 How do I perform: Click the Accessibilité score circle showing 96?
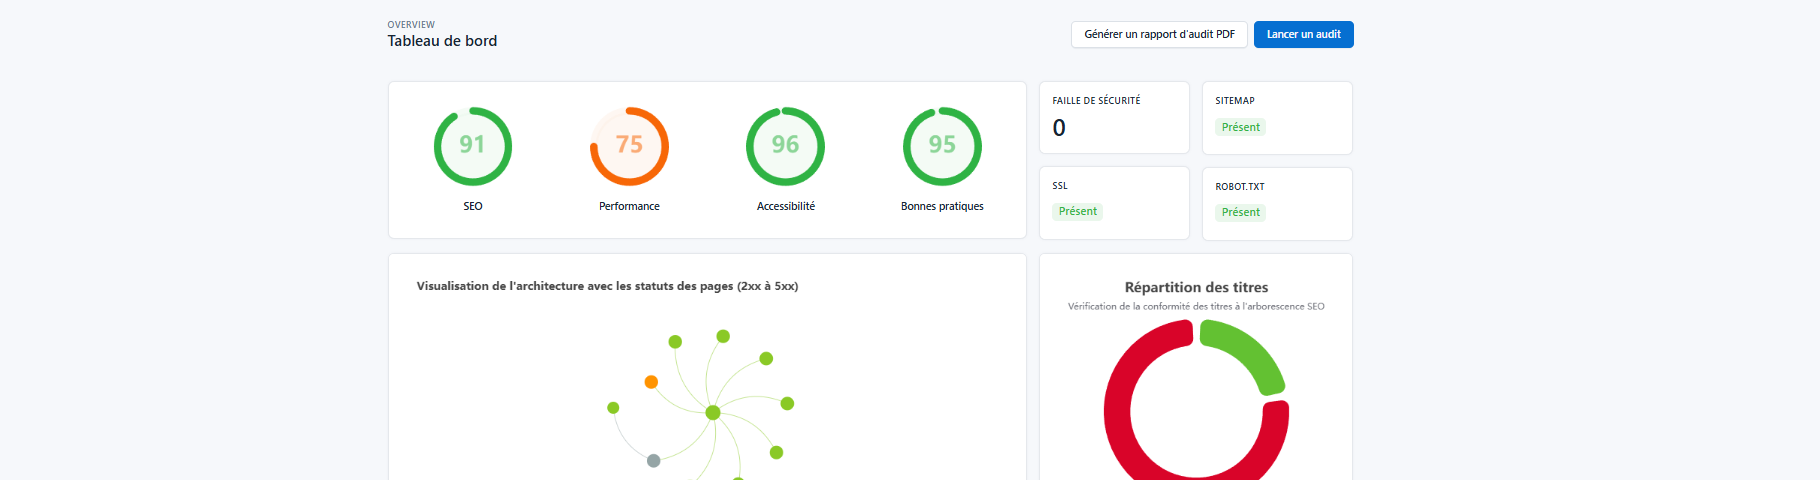[785, 146]
